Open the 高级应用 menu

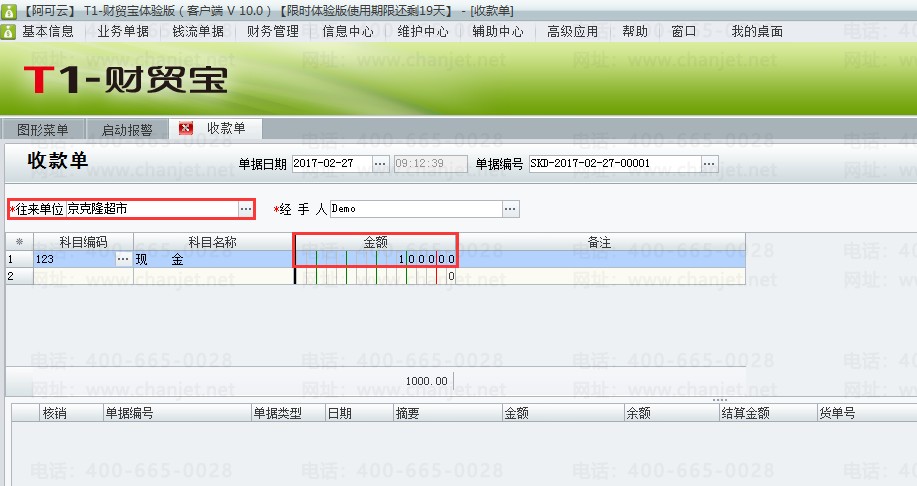(572, 32)
